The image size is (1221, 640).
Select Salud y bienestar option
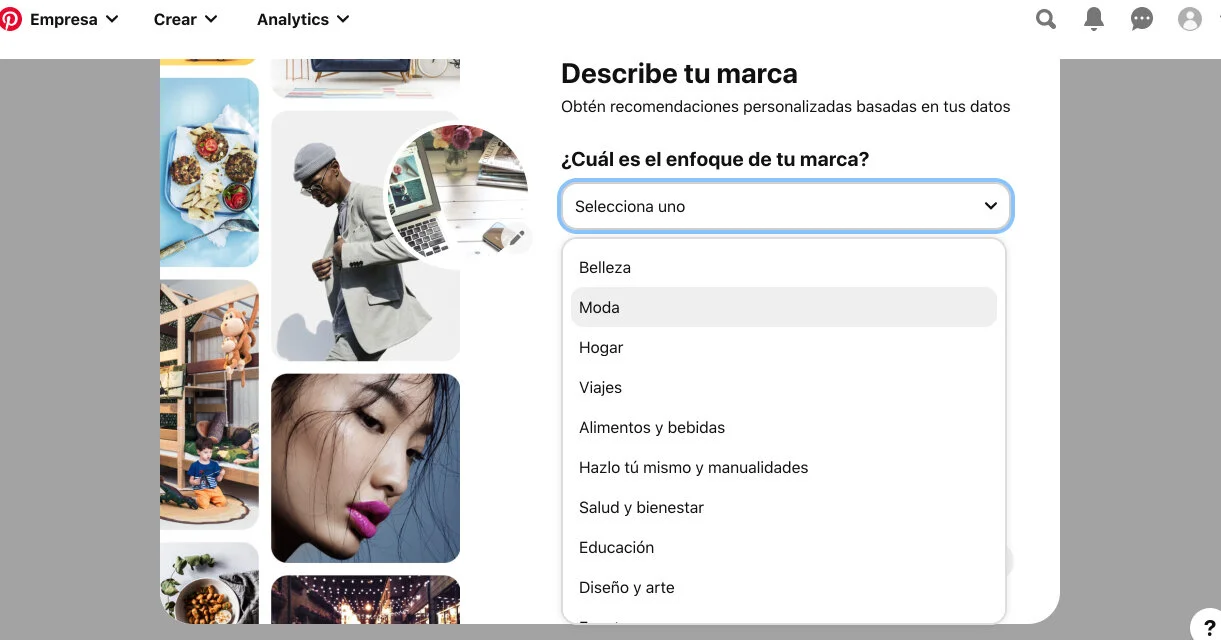(x=784, y=507)
